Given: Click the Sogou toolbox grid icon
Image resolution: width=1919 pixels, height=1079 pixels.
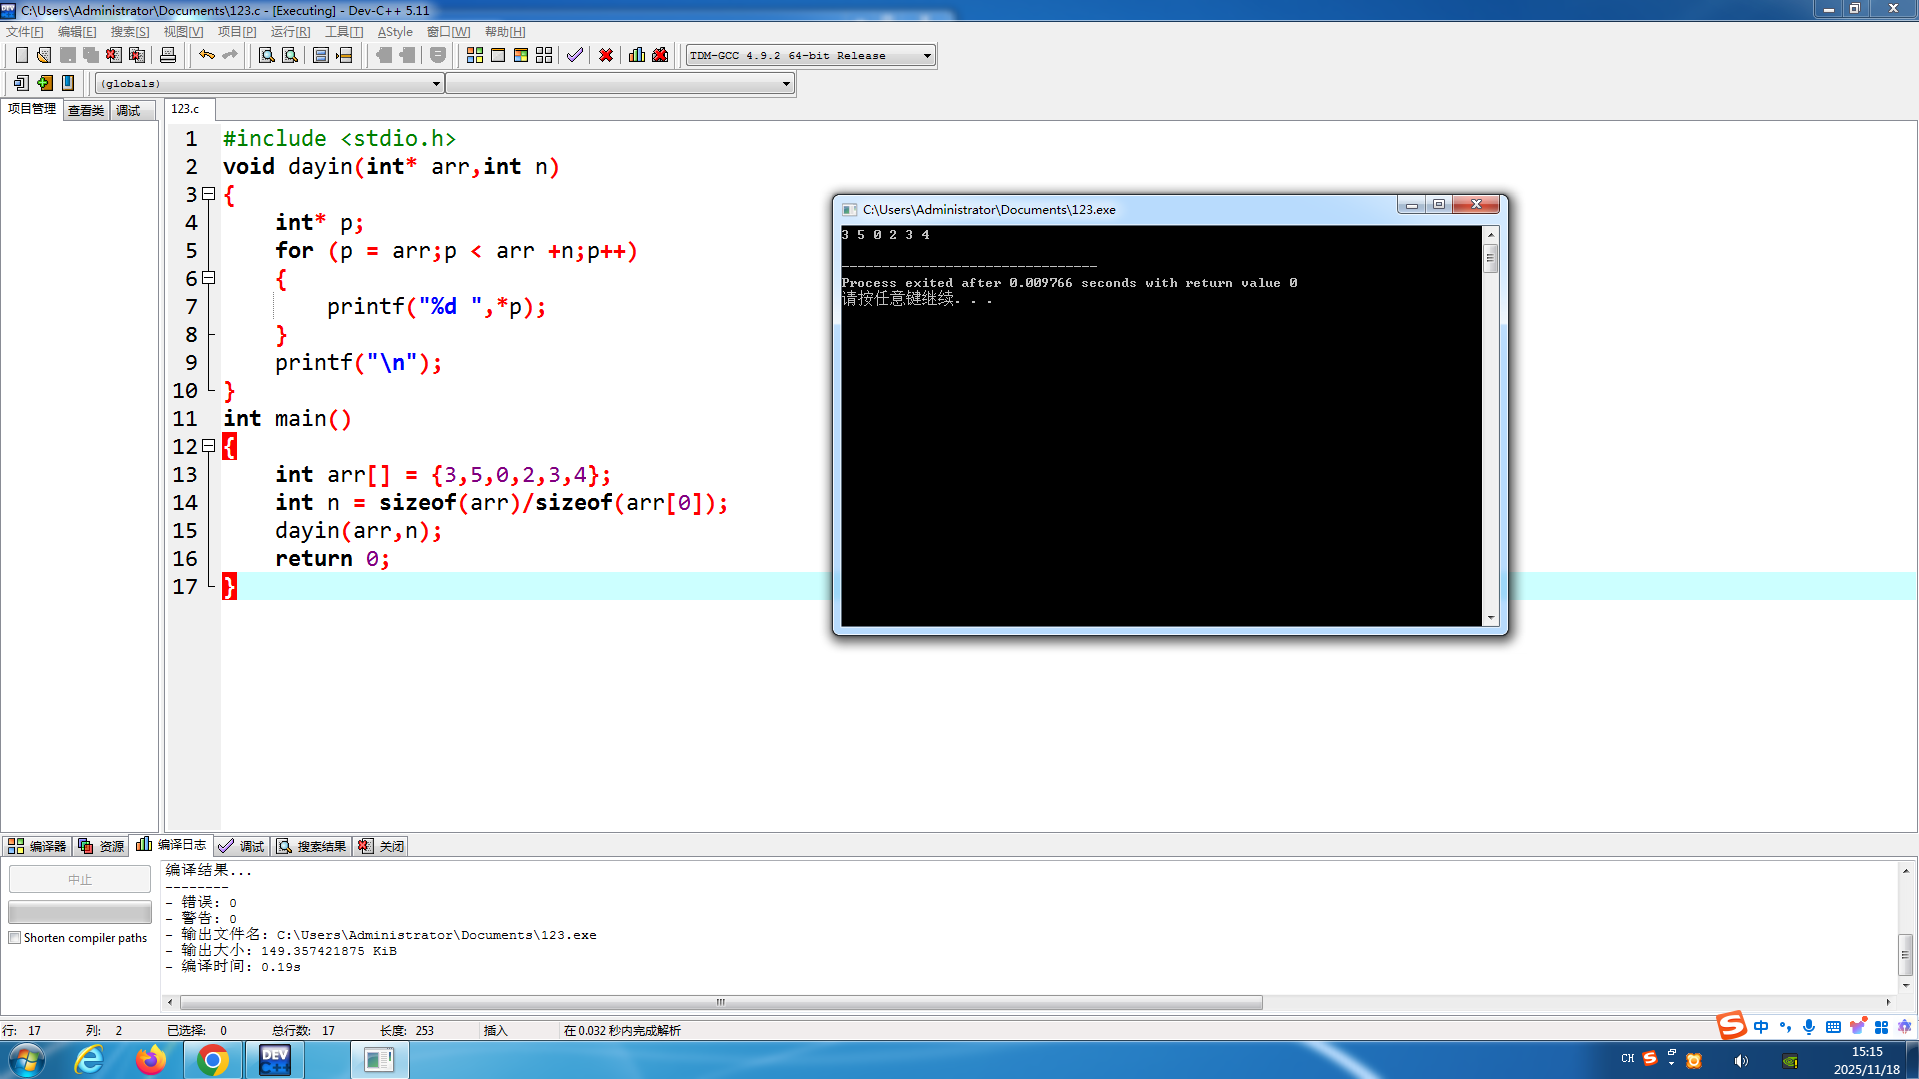Looking at the screenshot, I should click(1881, 1027).
